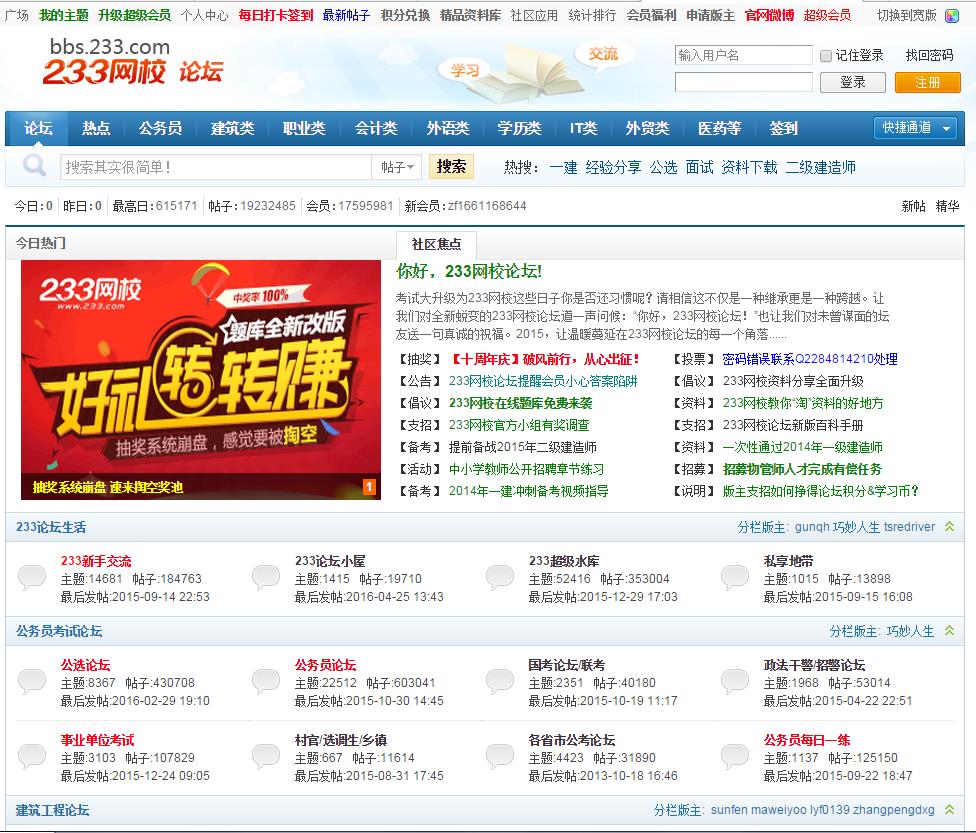Open the 快捷通道 dropdown
The image size is (976, 833).
915,128
